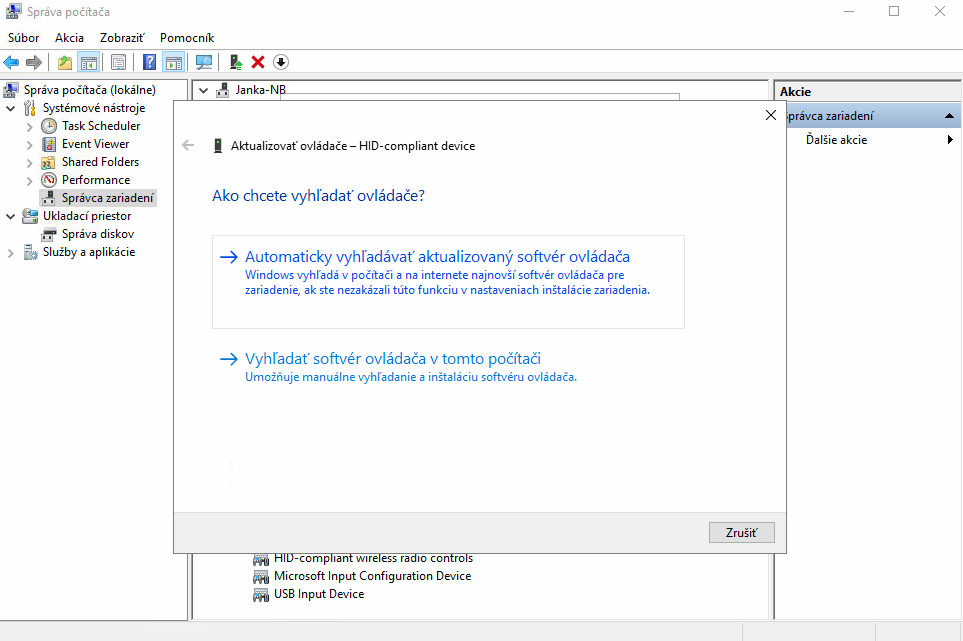The width and height of the screenshot is (963, 641).
Task: Open the Akcia menu
Action: 69,37
